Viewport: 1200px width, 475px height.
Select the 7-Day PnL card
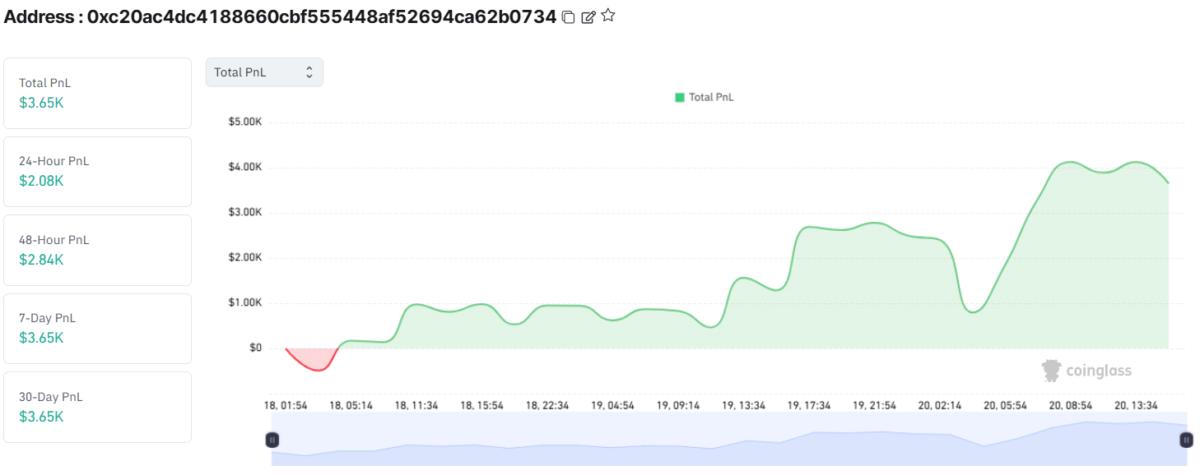pyautogui.click(x=97, y=328)
